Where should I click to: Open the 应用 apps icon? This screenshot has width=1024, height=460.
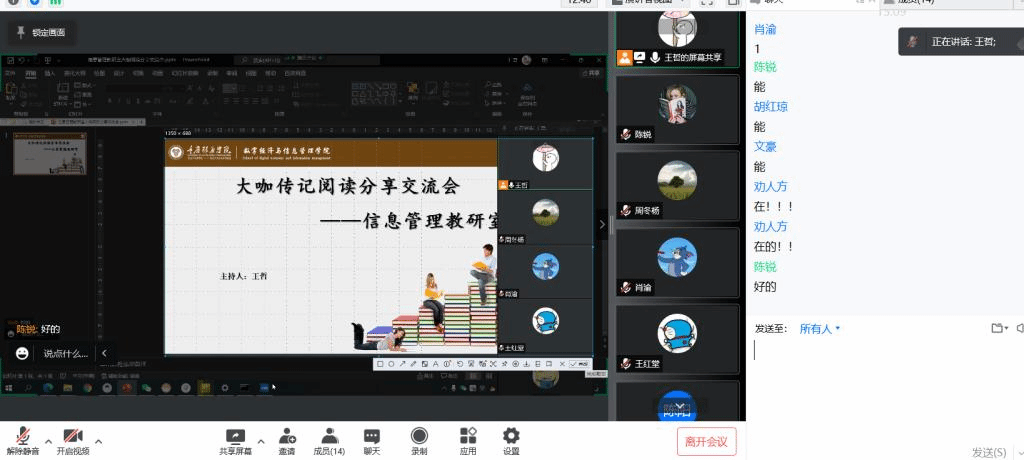coord(468,437)
